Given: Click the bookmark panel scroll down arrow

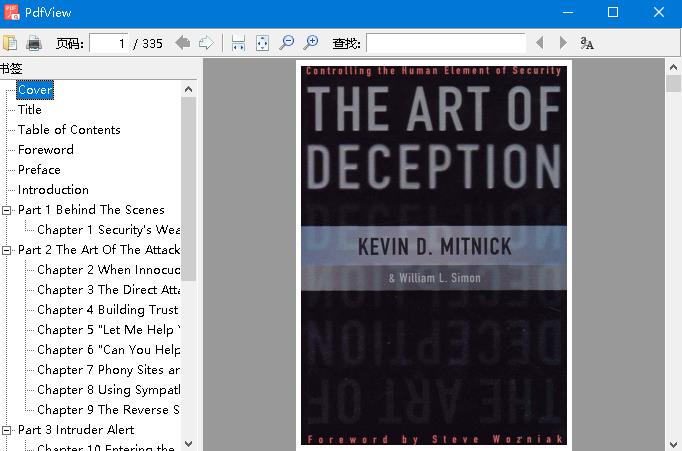Looking at the screenshot, I should (188, 443).
